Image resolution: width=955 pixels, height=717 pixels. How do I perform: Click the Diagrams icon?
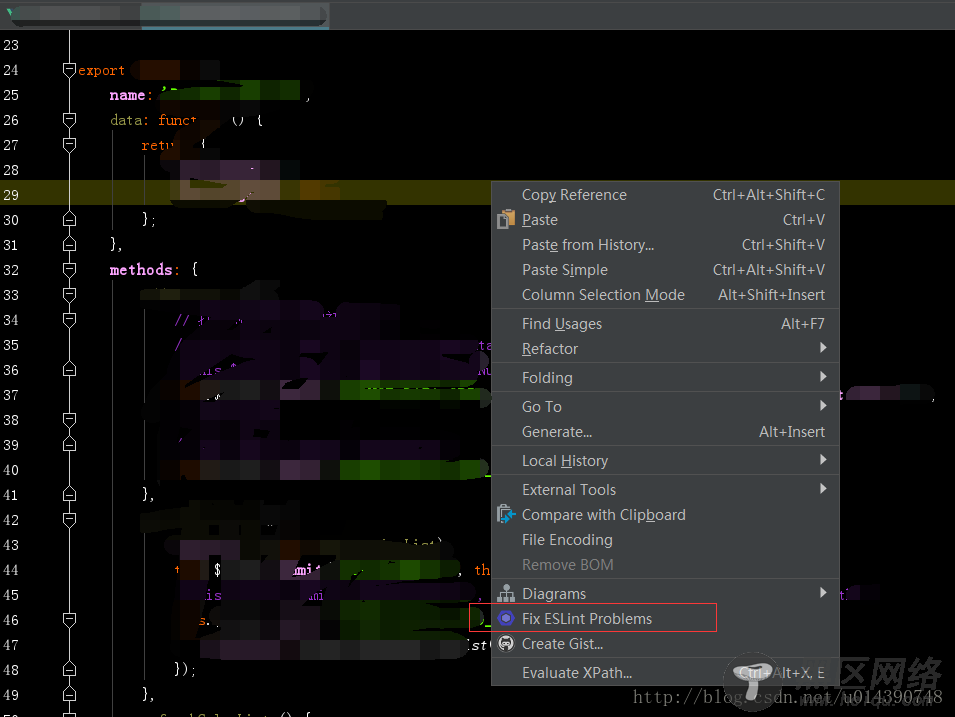pos(506,593)
